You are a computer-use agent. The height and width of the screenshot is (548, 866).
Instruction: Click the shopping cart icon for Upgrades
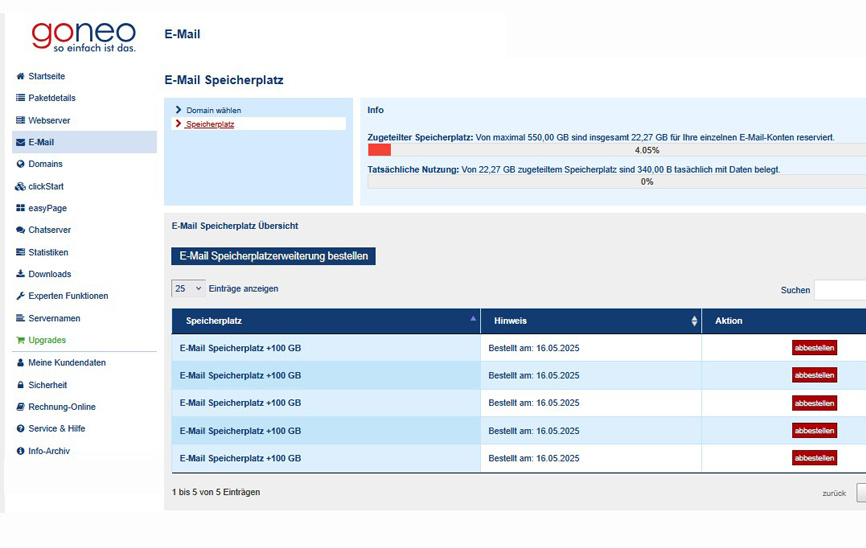click(x=20, y=340)
